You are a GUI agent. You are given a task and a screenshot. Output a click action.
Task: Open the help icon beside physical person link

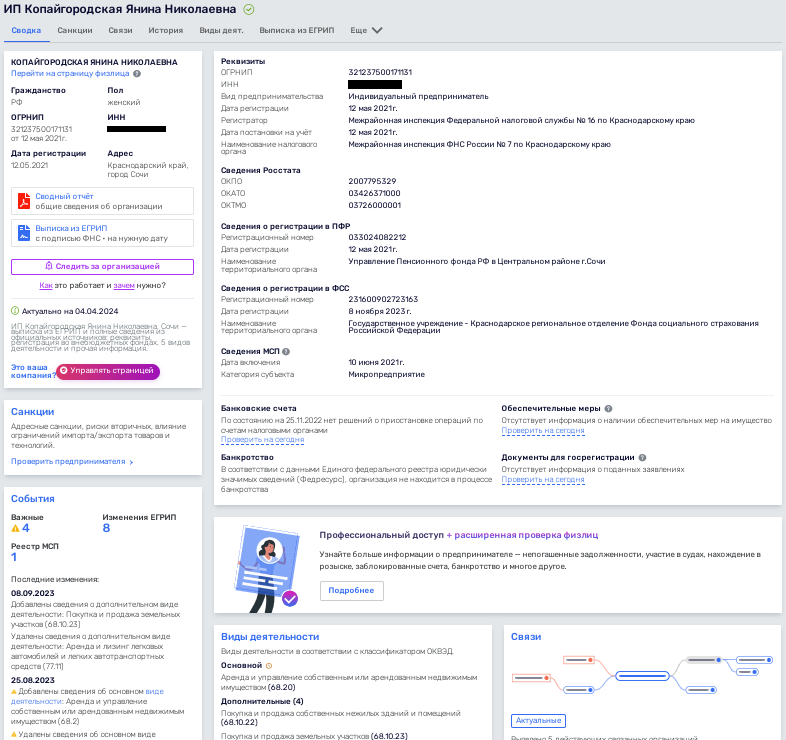(137, 74)
